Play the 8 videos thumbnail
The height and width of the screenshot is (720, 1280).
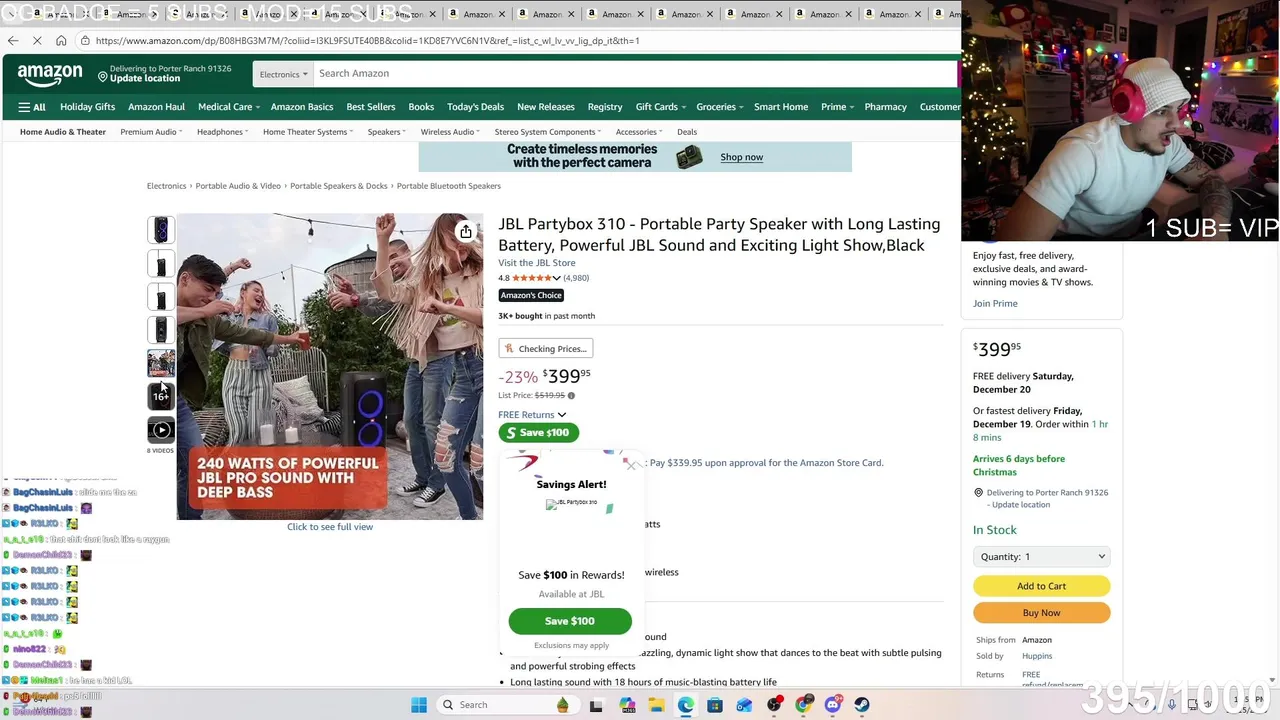click(161, 430)
